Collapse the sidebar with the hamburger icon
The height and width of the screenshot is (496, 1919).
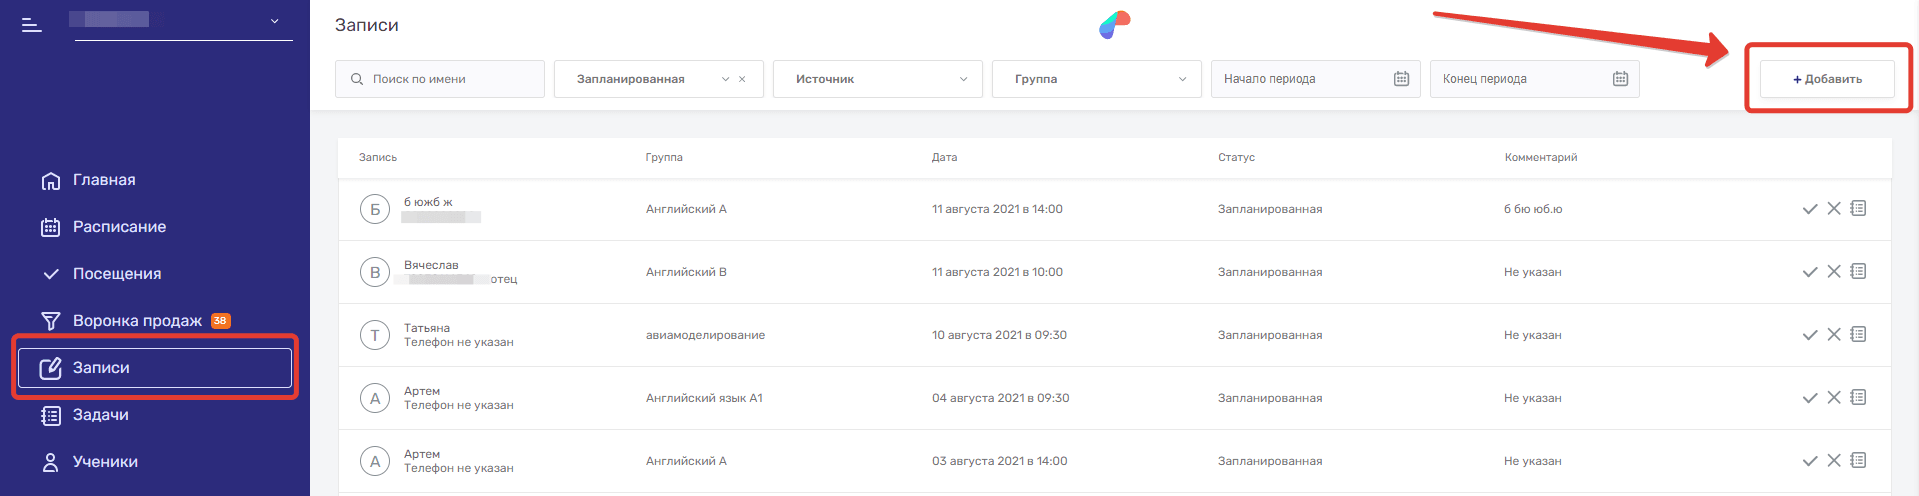[x=32, y=25]
